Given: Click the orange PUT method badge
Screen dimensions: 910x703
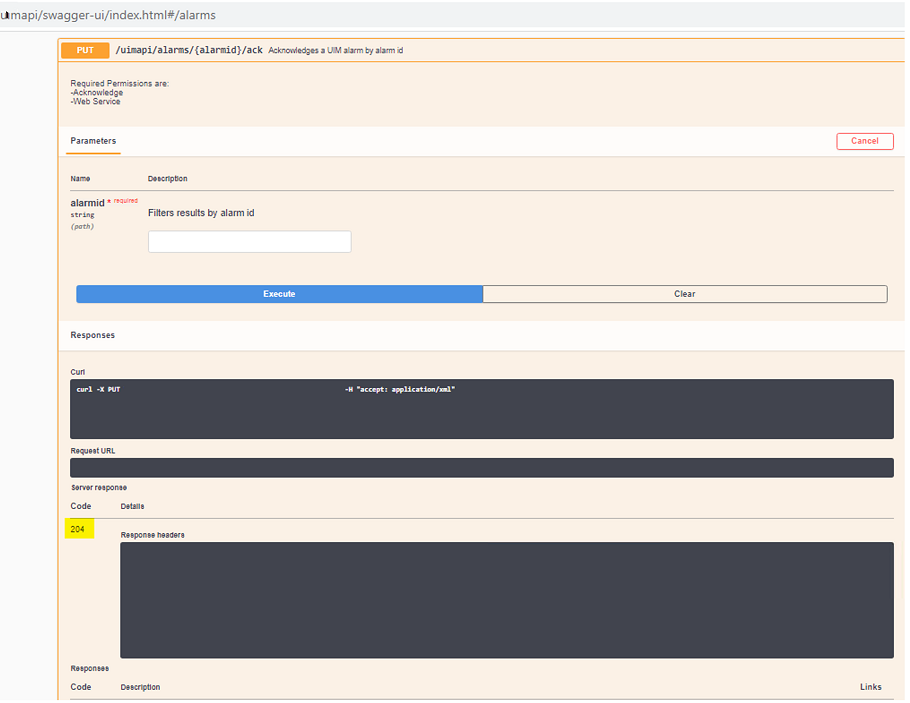Looking at the screenshot, I should tap(85, 50).
